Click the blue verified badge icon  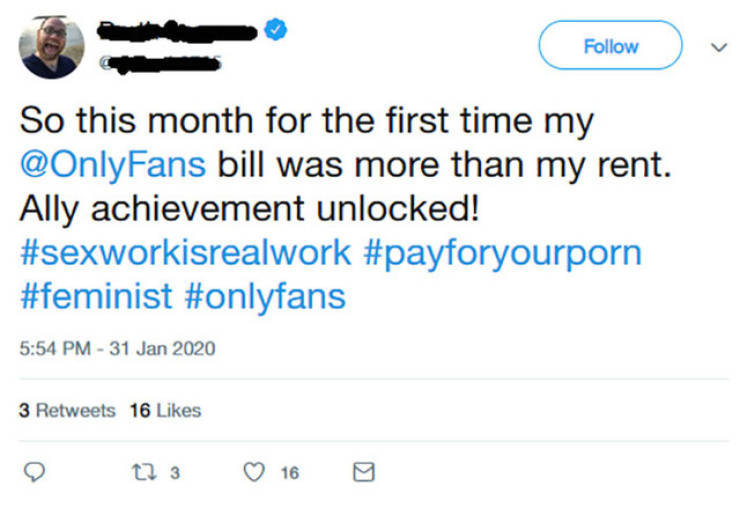pyautogui.click(x=276, y=32)
